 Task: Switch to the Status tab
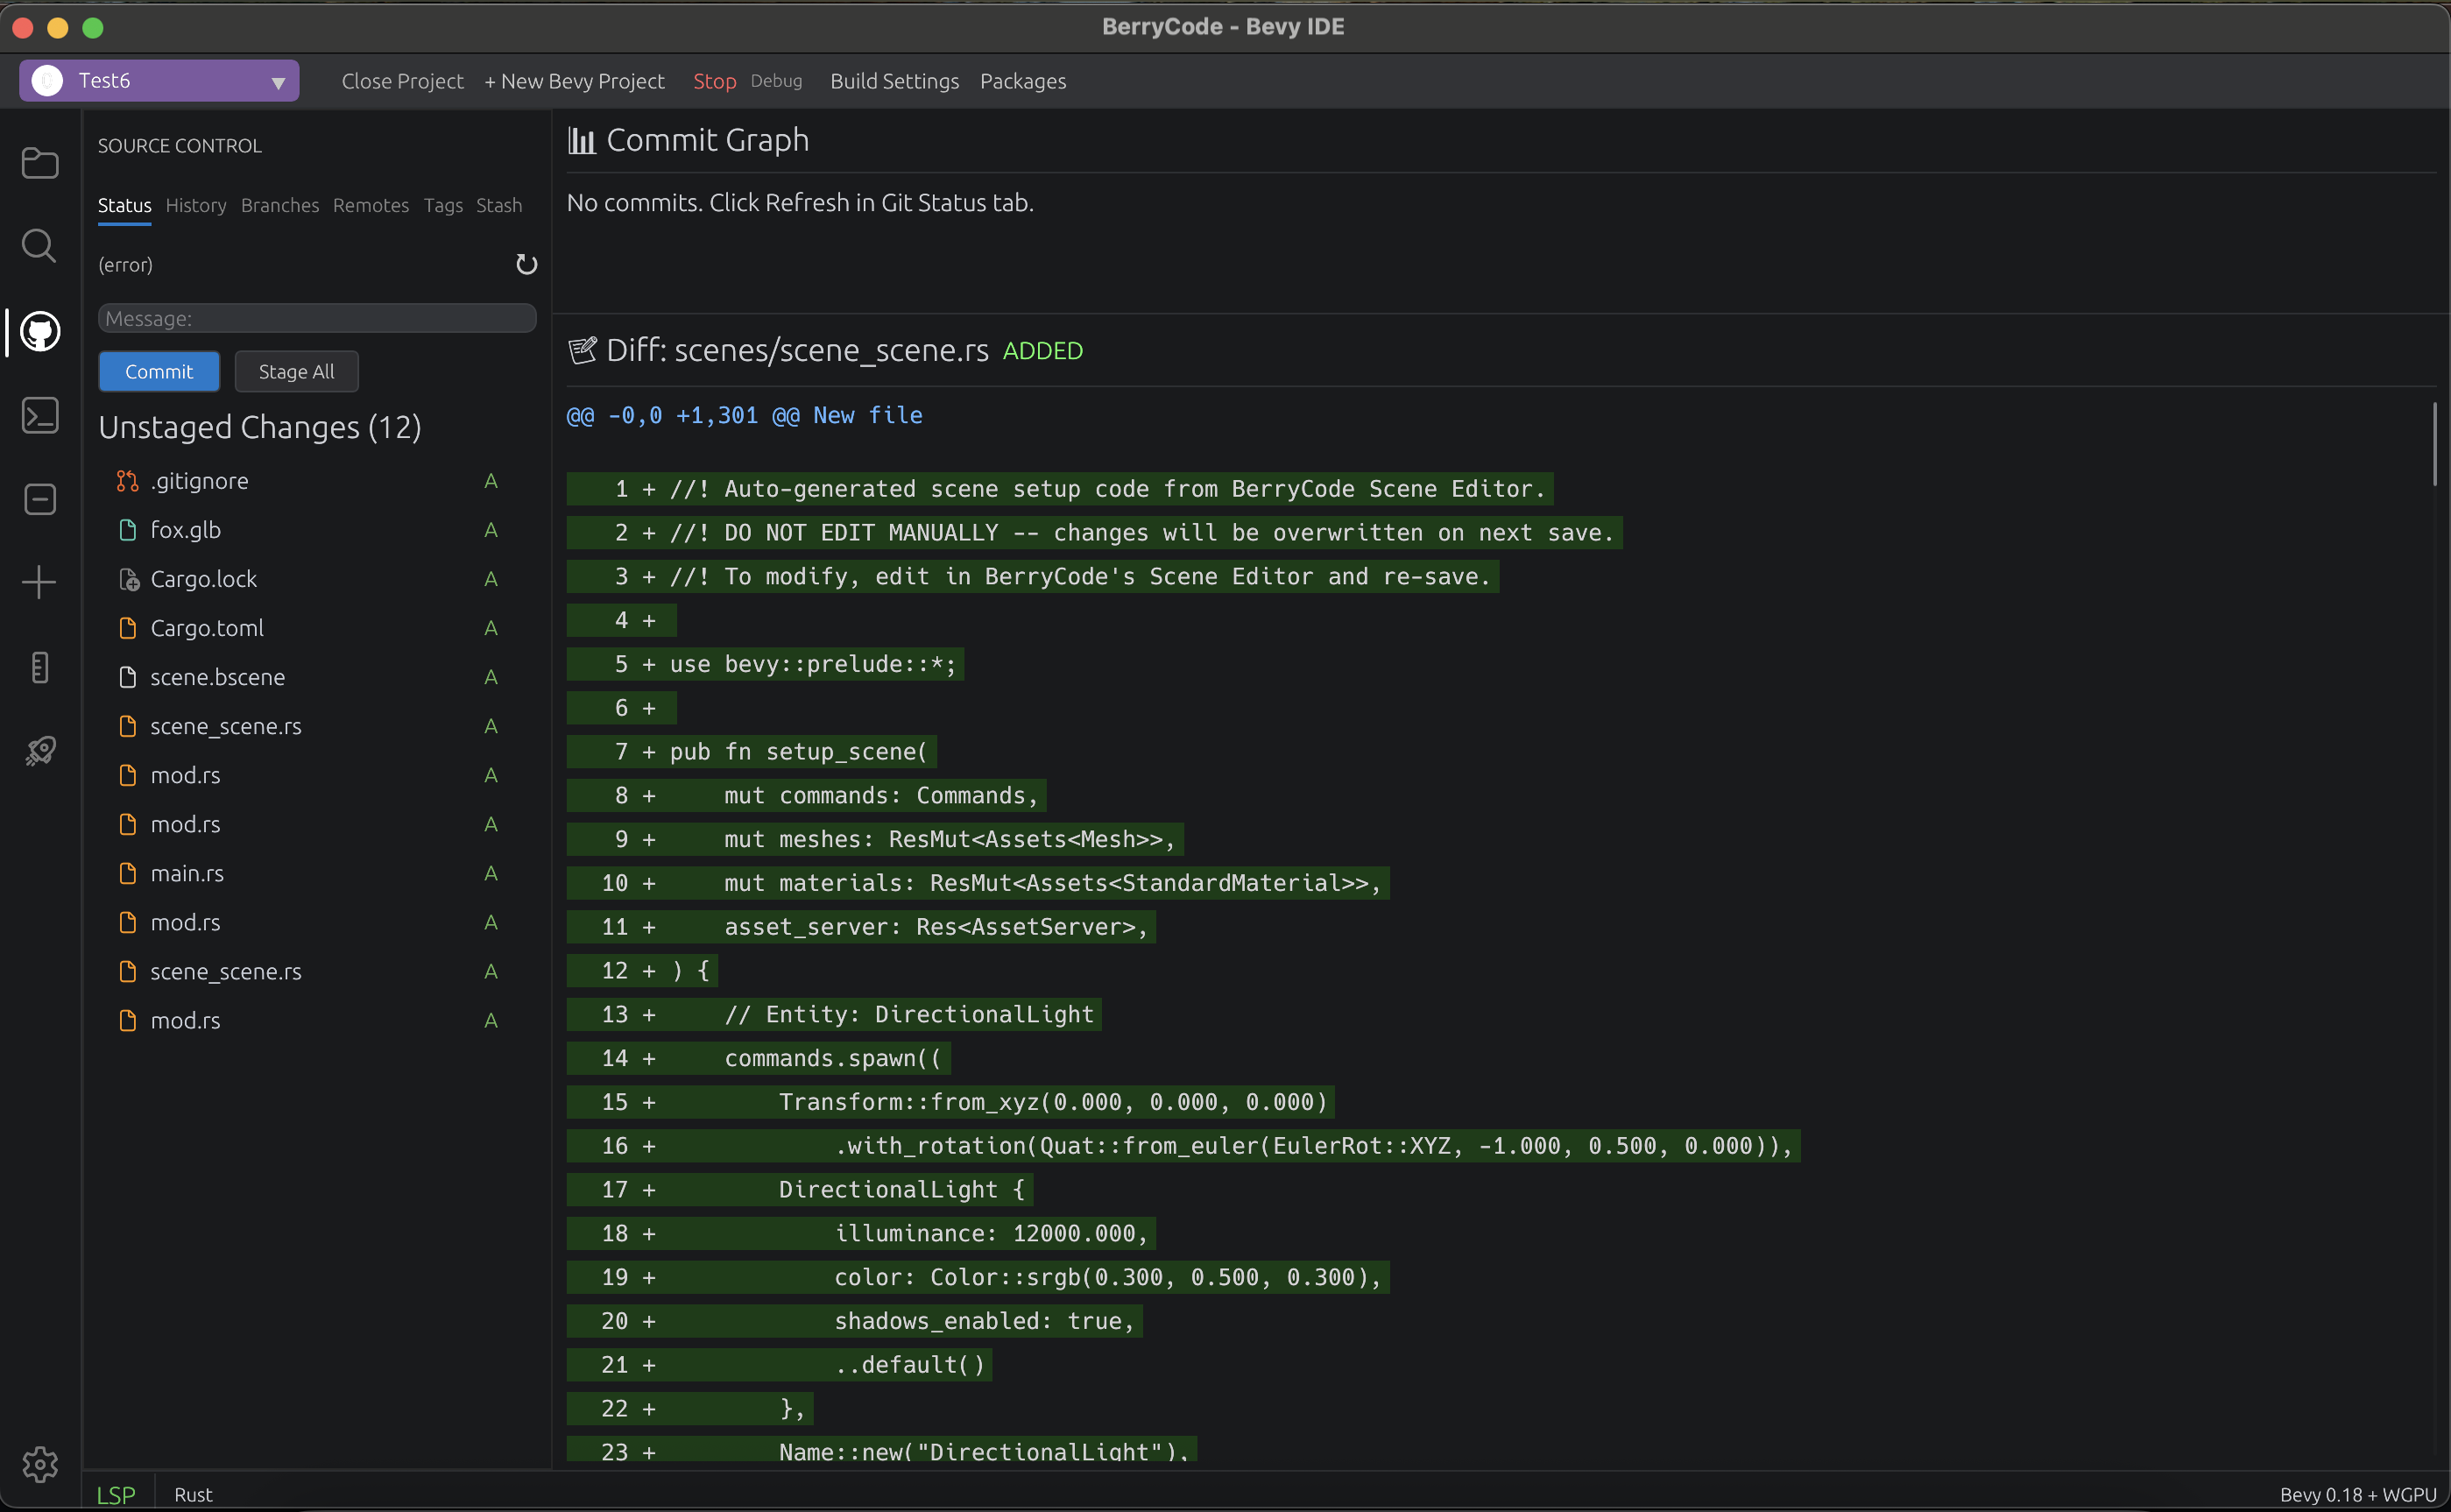tap(124, 206)
